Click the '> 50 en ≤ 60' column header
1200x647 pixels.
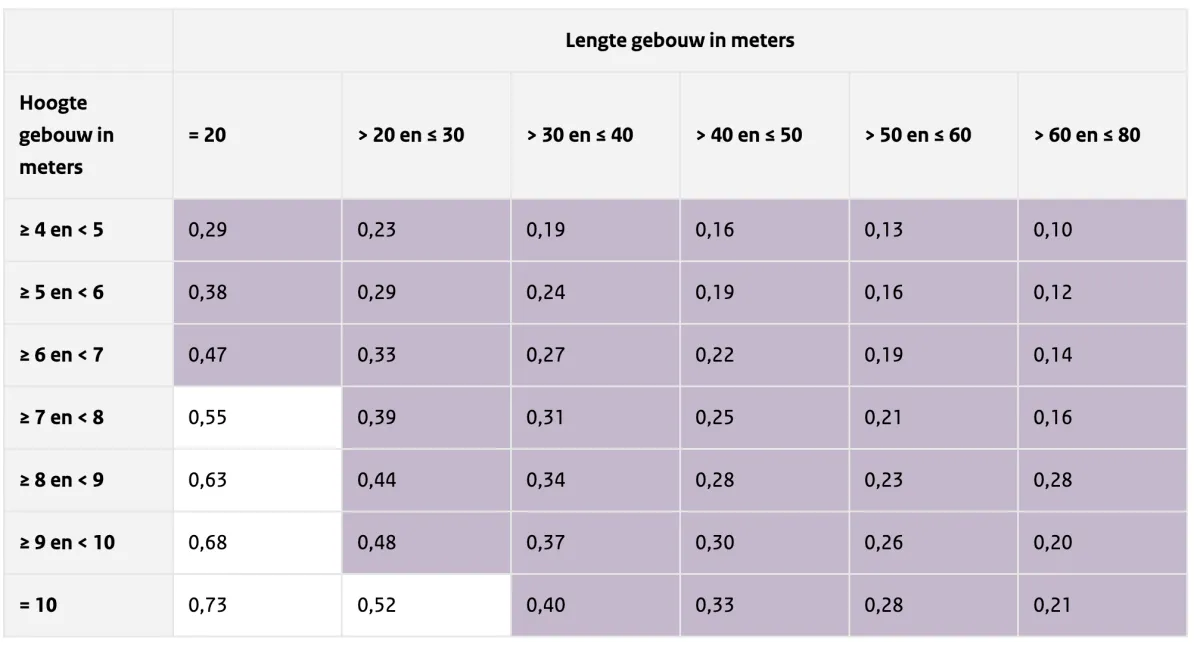918,135
